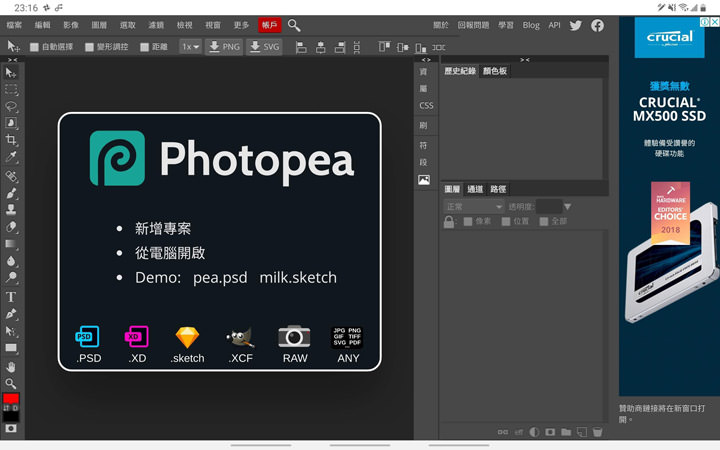Switch to 通道 tab
This screenshot has height=450, width=720.
pyautogui.click(x=475, y=189)
